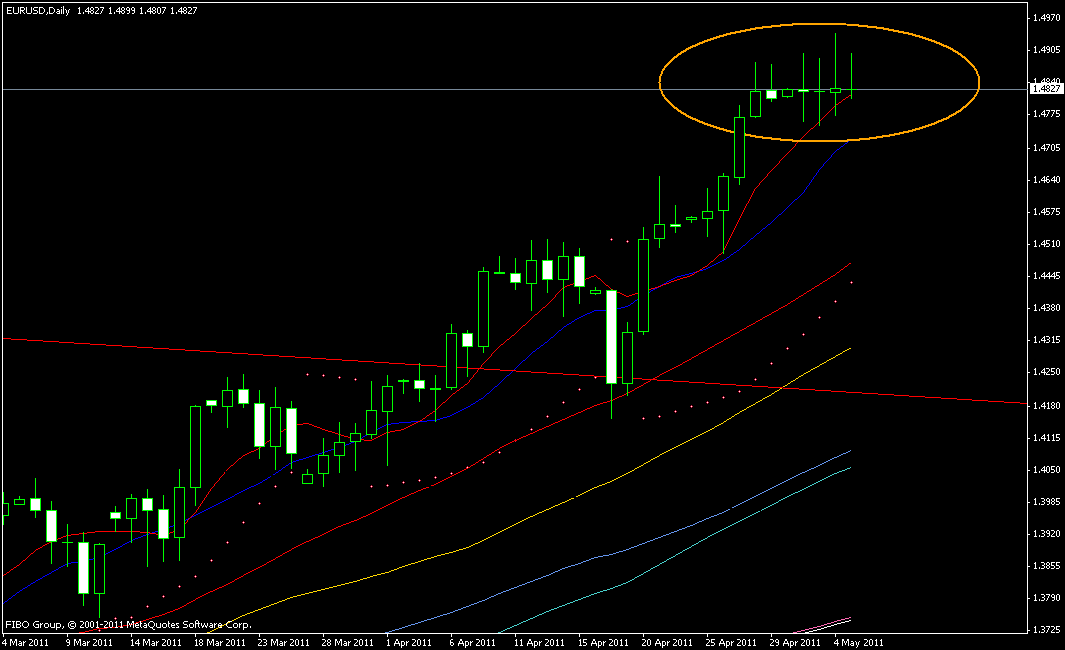Image resolution: width=1065 pixels, height=650 pixels.
Task: Click the 1.4575 price scale label
Action: pos(1046,212)
